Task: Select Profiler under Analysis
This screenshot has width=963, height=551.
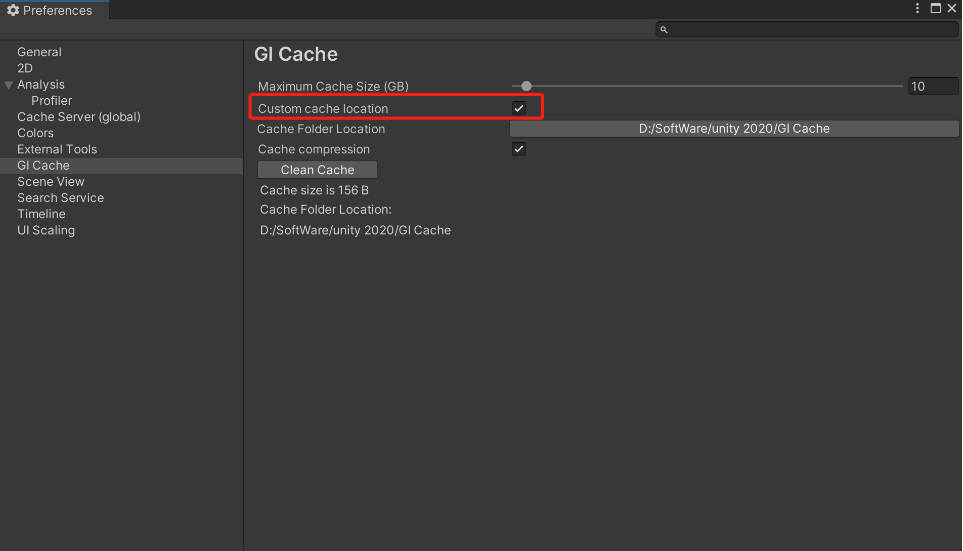Action: pyautogui.click(x=52, y=101)
